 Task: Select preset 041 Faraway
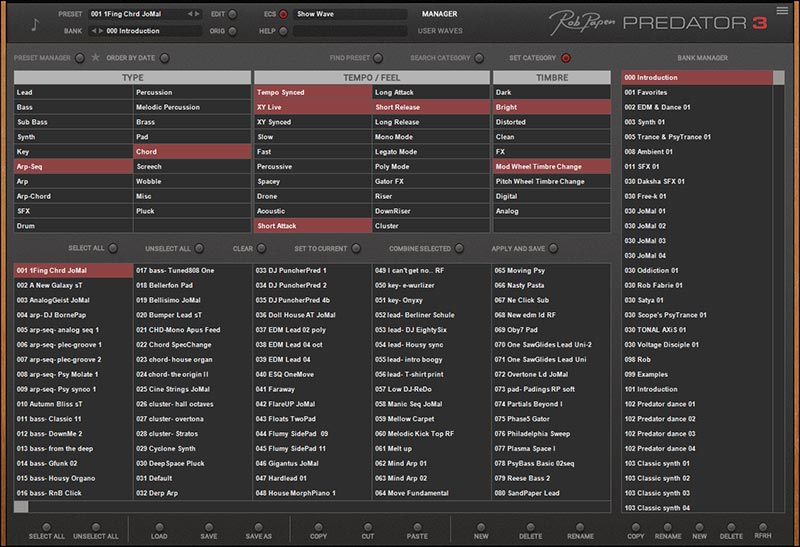[x=312, y=389]
